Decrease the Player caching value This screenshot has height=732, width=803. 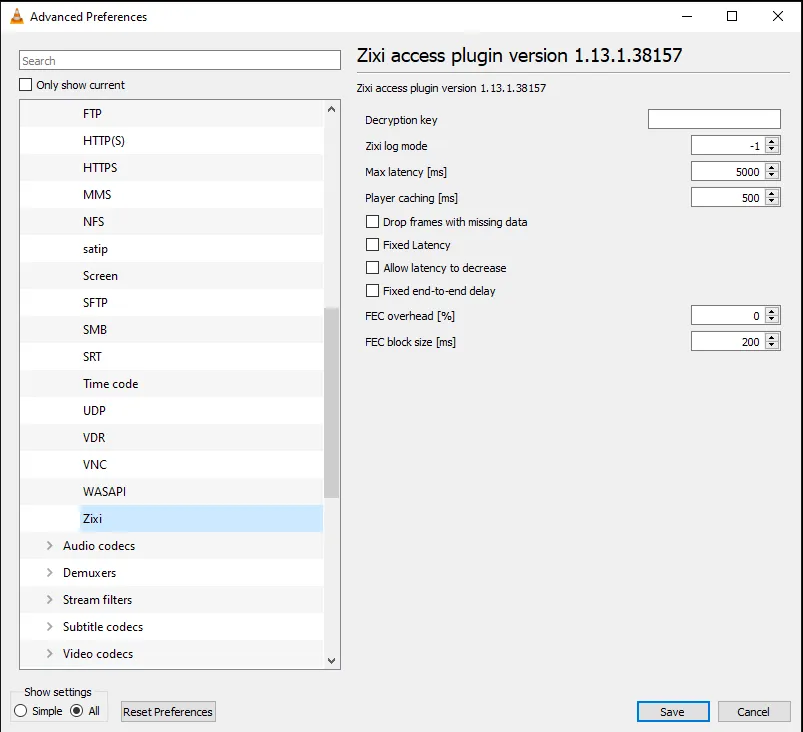[x=772, y=202]
